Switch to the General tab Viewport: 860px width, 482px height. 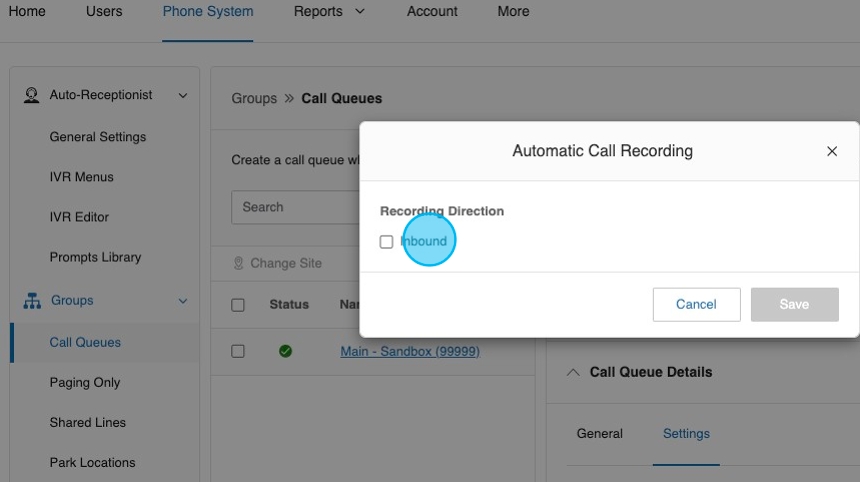600,434
